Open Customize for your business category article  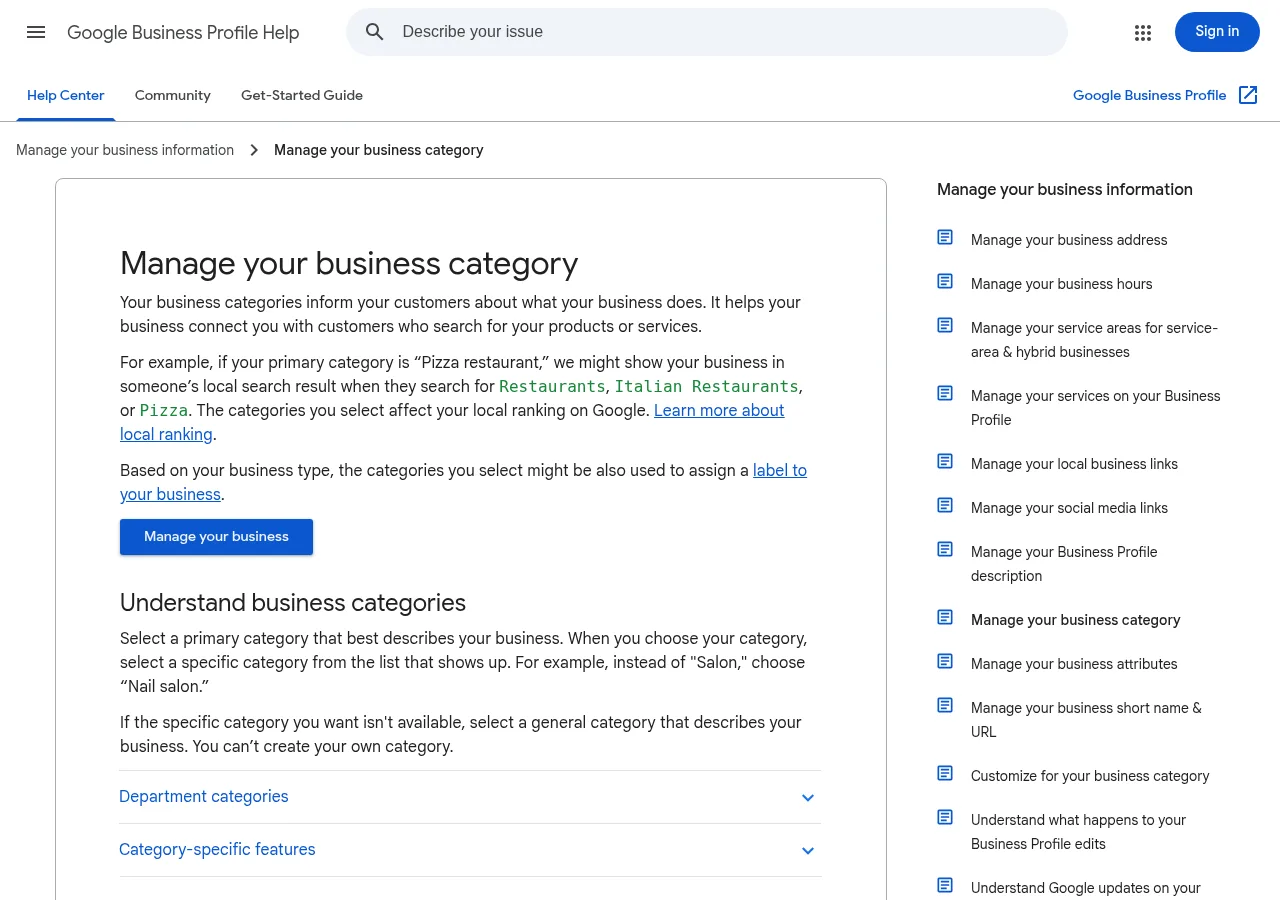pyautogui.click(x=1090, y=776)
